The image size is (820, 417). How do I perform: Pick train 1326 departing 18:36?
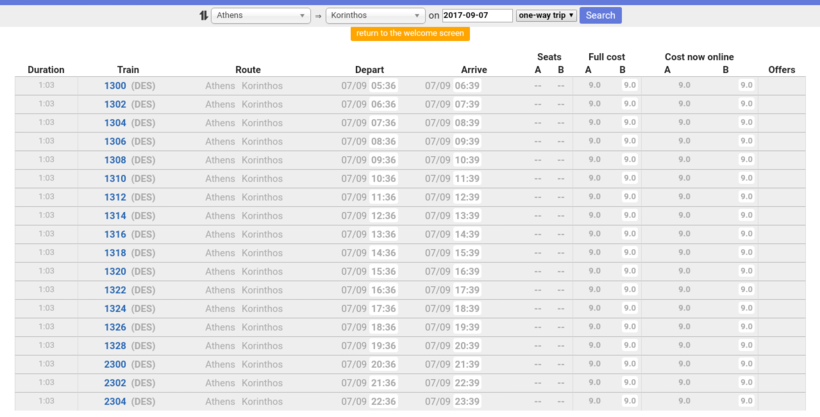pyautogui.click(x=115, y=327)
